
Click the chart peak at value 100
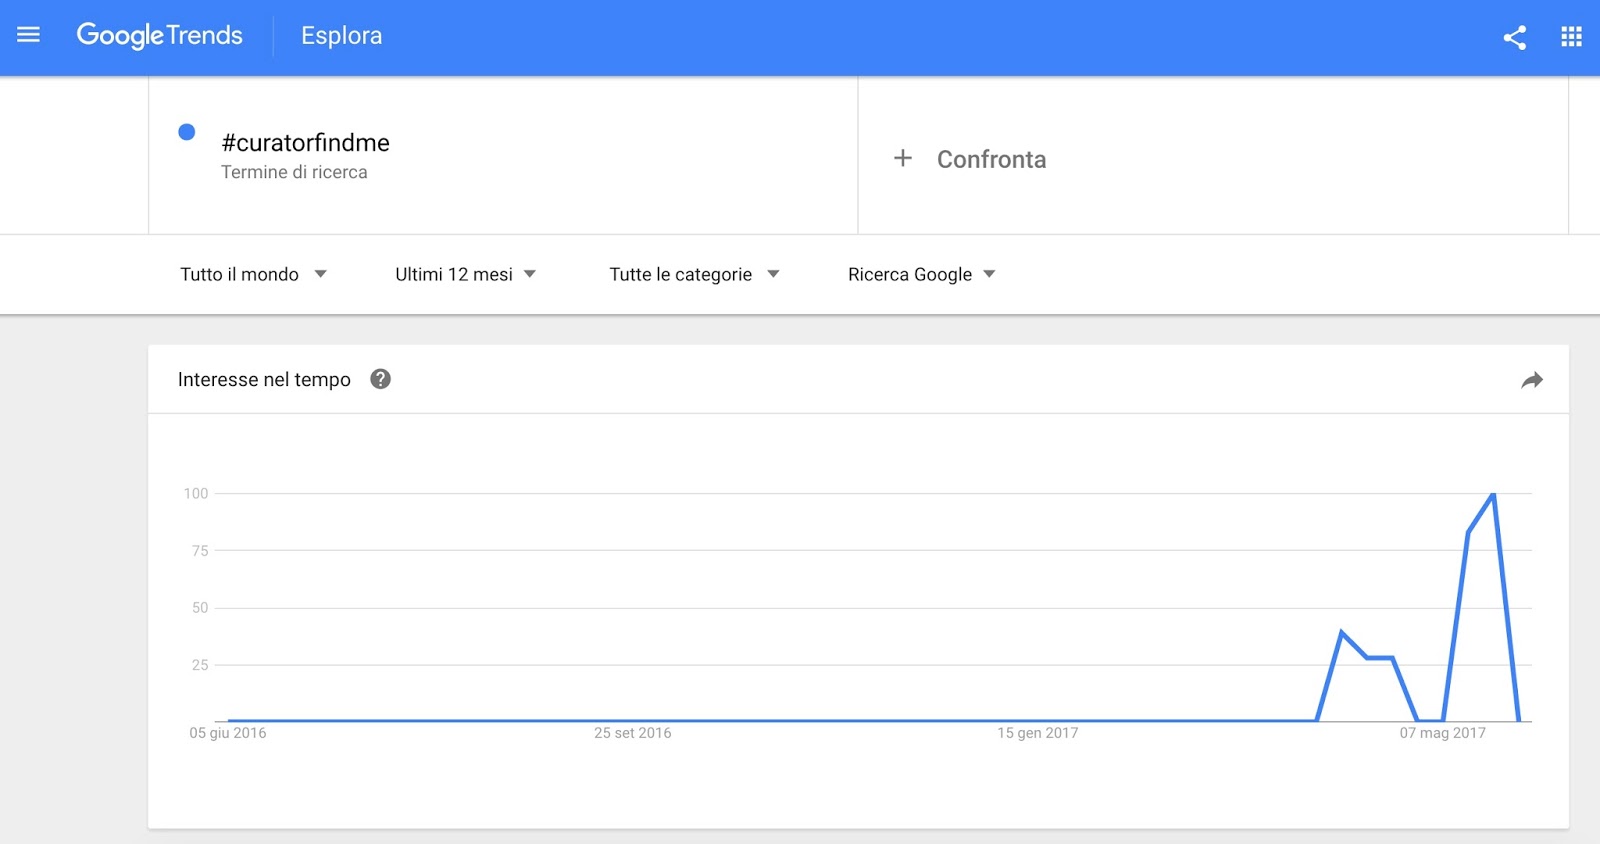pyautogui.click(x=1493, y=494)
